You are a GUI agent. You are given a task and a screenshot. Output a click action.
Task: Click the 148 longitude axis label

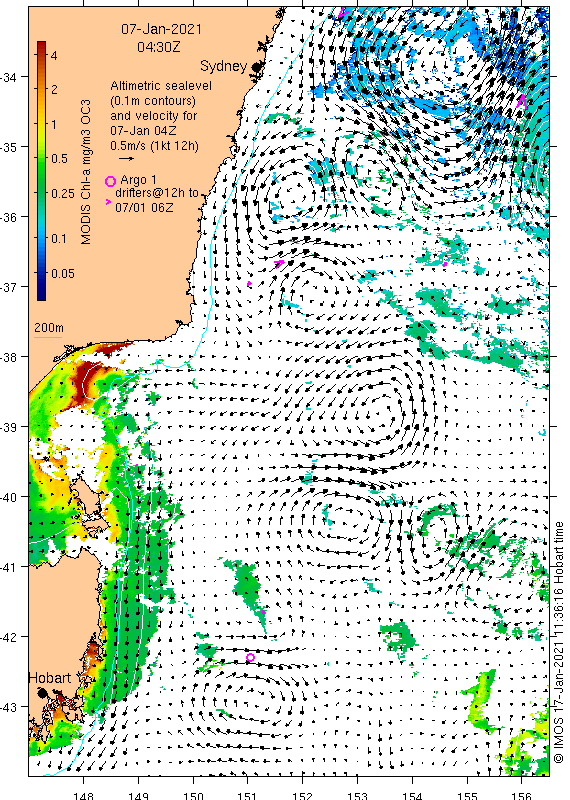pyautogui.click(x=83, y=795)
